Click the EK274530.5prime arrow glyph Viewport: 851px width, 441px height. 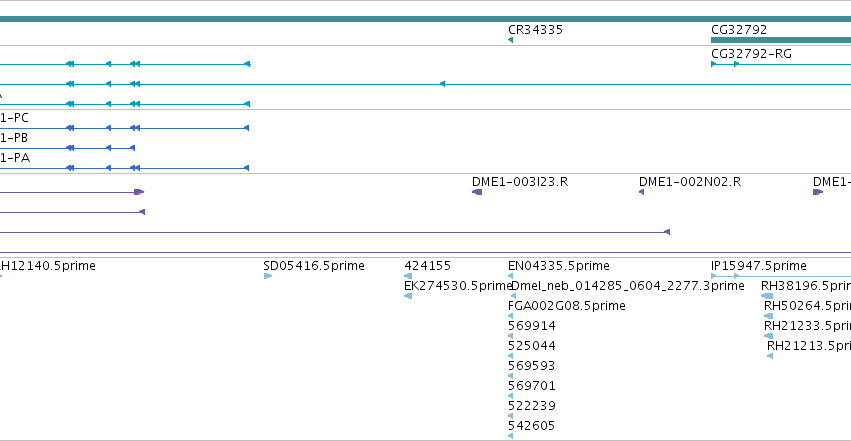408,296
